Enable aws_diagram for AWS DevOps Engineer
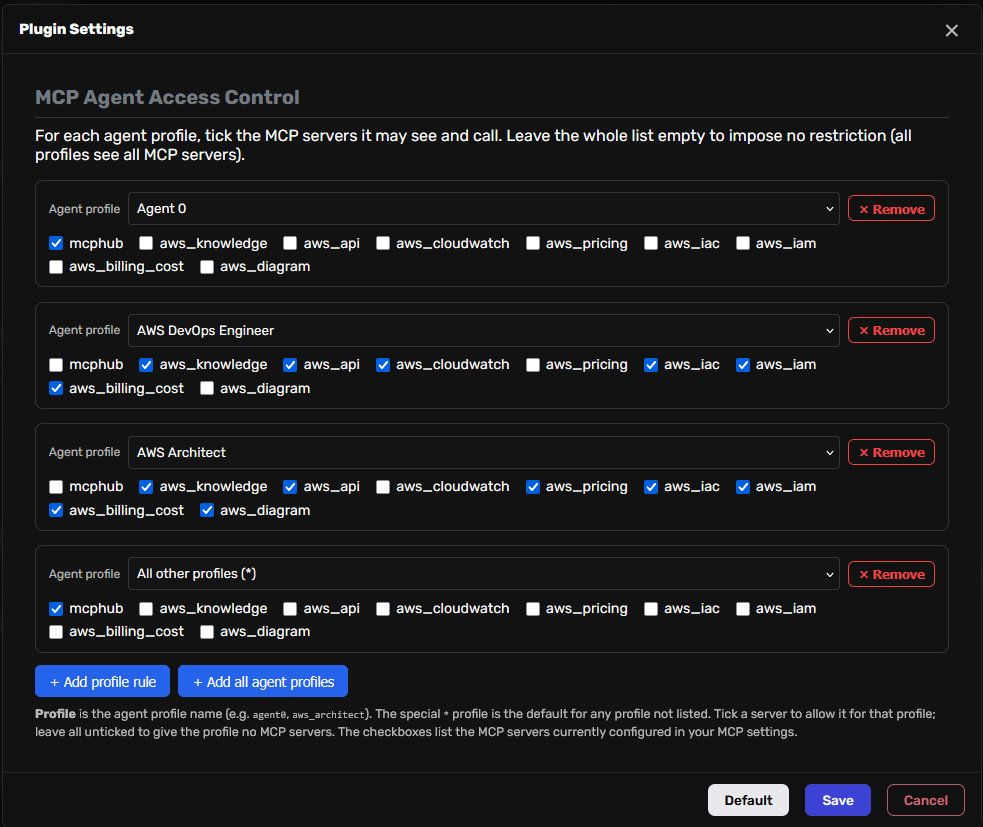This screenshot has width=983, height=827. (207, 388)
